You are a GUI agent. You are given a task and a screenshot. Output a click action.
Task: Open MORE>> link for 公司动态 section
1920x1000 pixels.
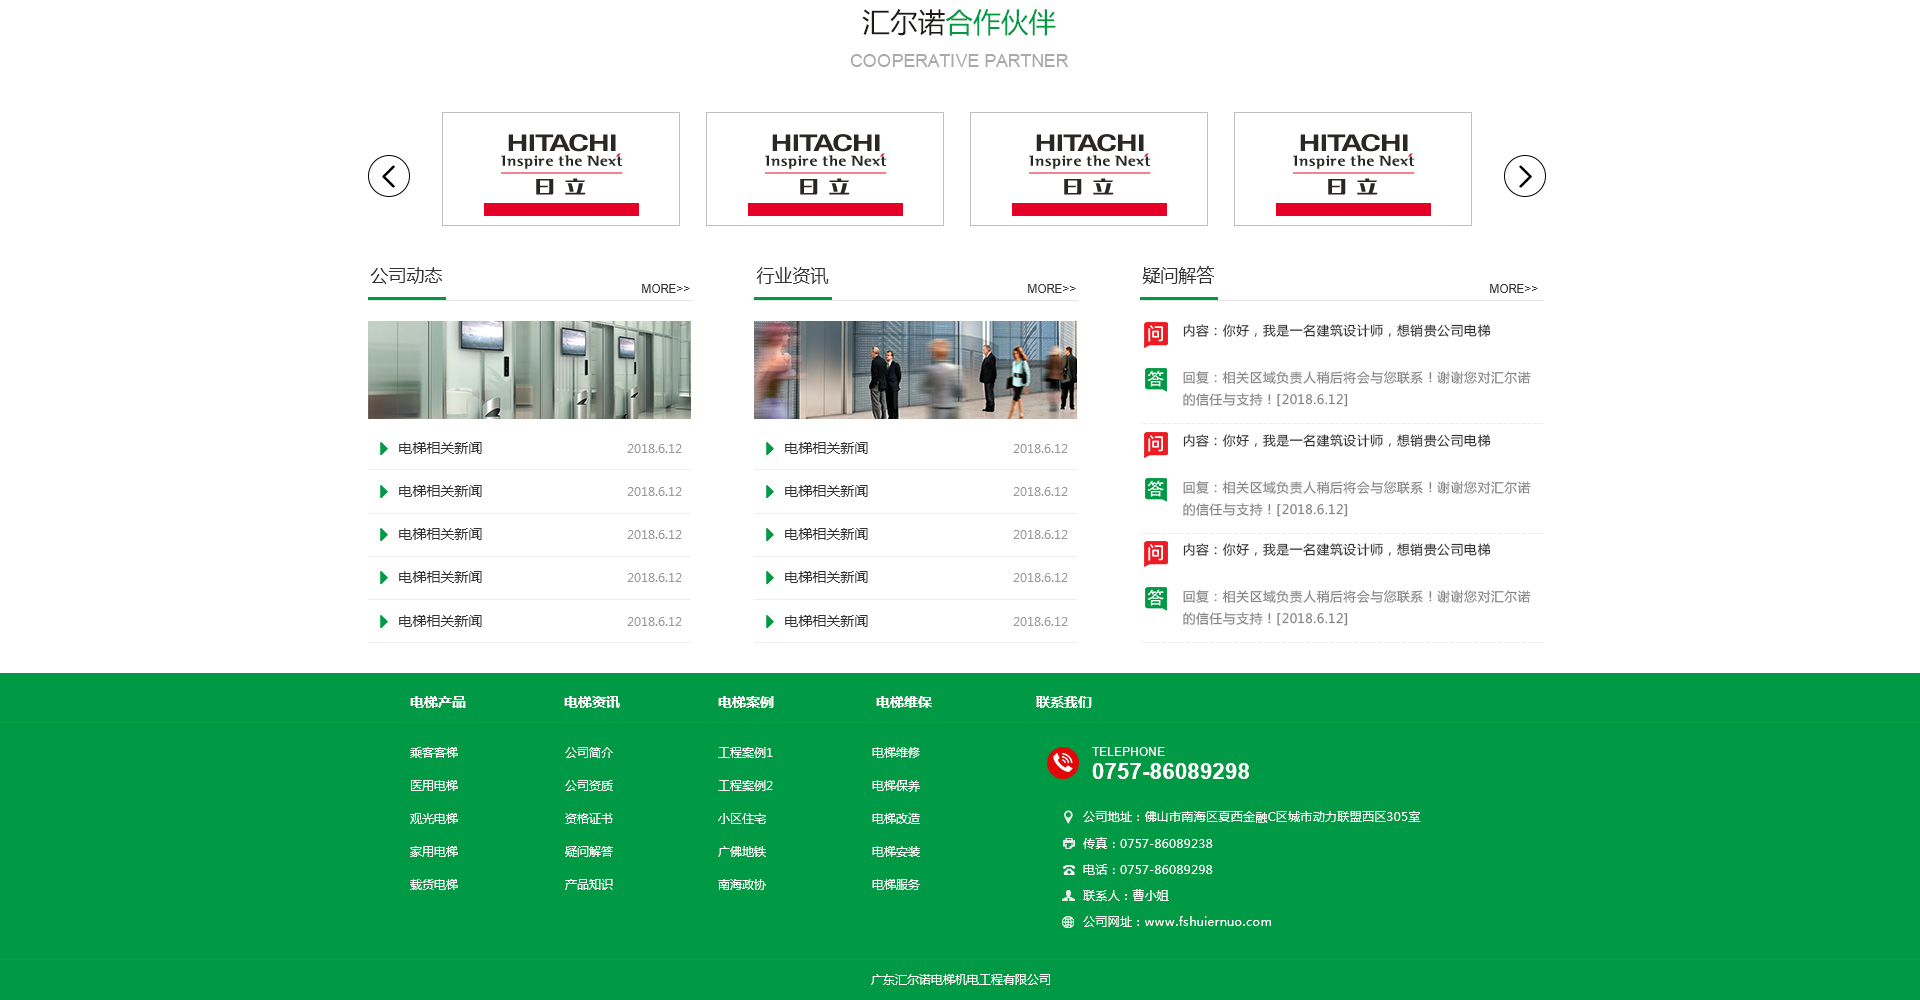pos(665,289)
